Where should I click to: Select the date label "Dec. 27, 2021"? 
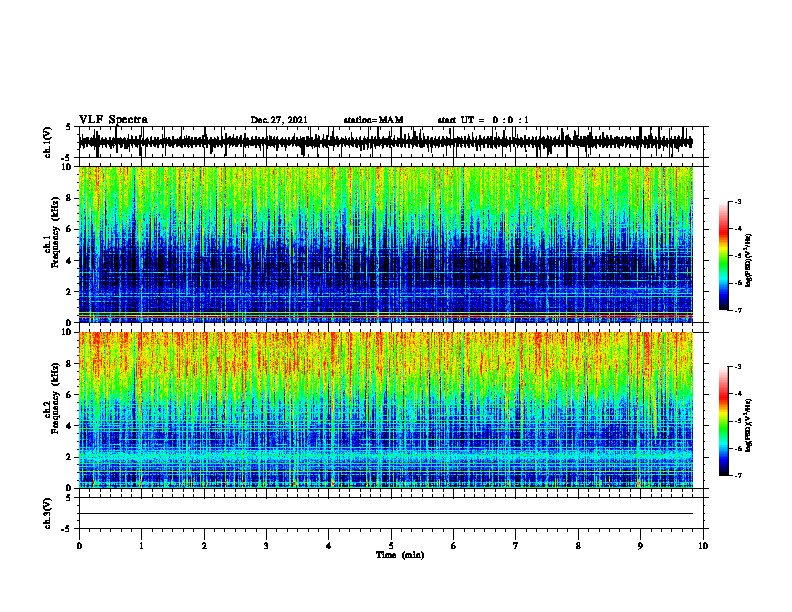click(279, 120)
